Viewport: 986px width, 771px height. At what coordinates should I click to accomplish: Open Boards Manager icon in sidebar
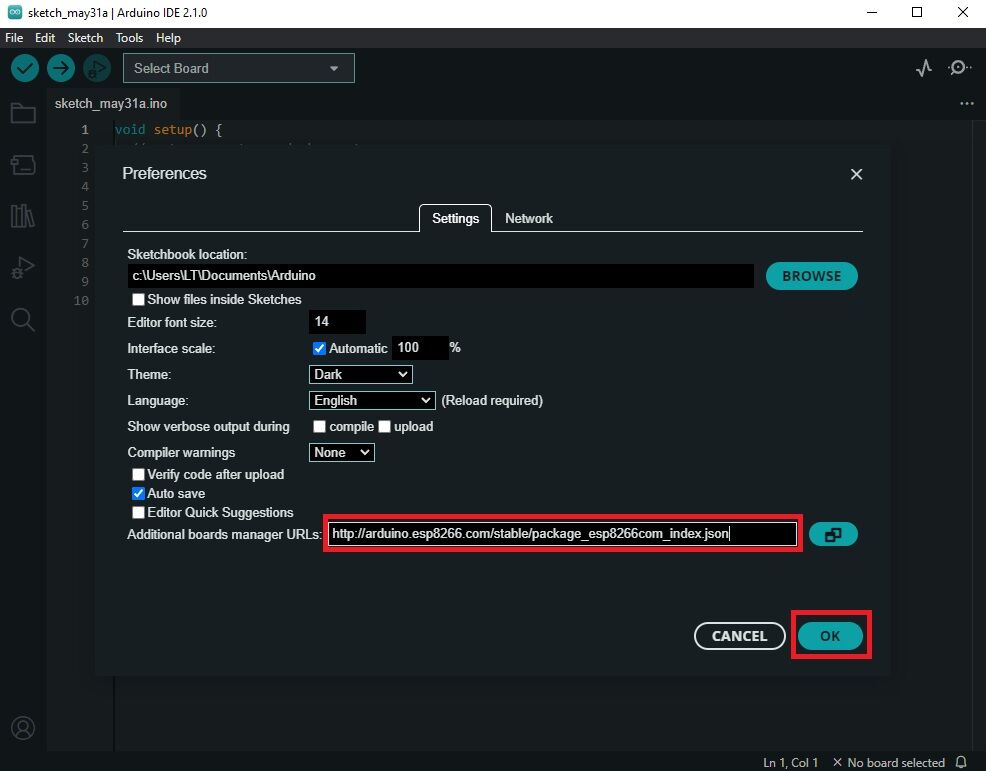click(x=22, y=165)
